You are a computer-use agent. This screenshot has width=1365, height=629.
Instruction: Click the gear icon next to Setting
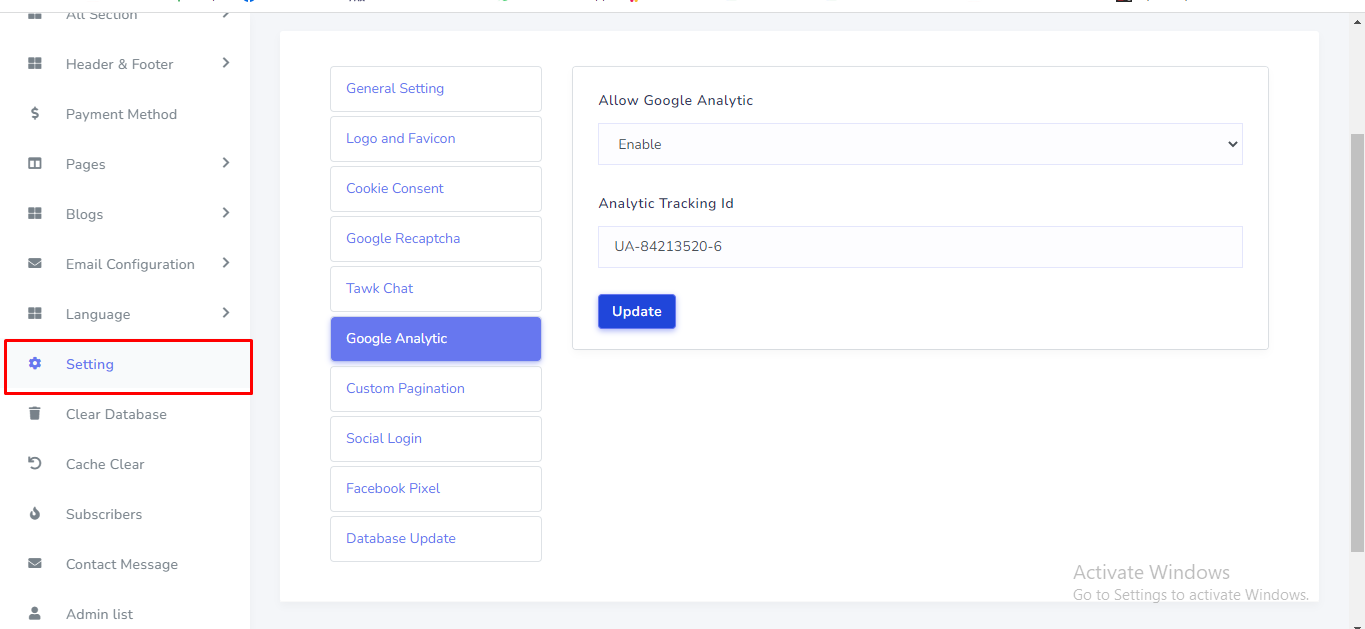(x=35, y=364)
